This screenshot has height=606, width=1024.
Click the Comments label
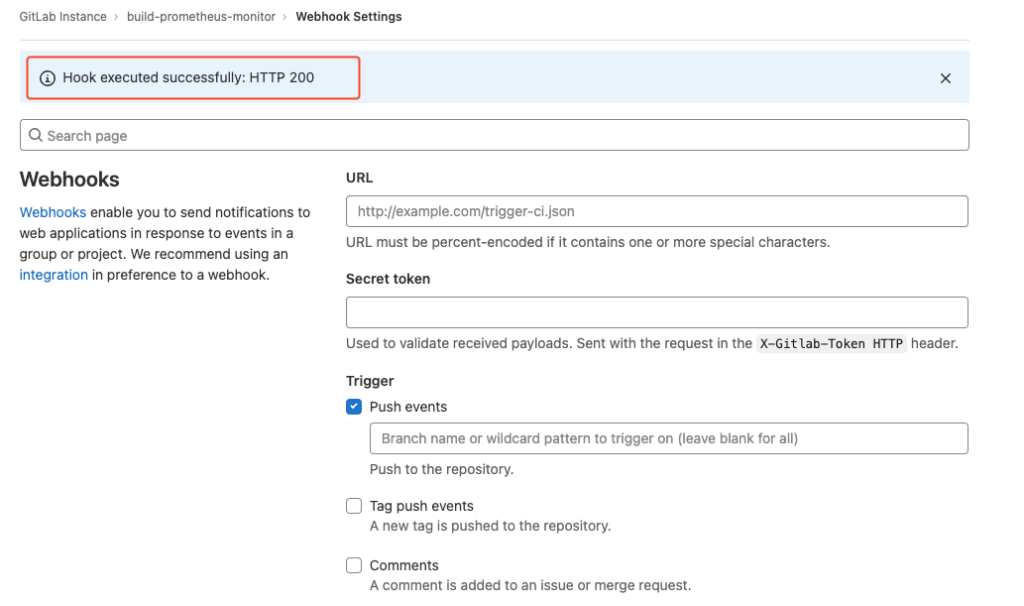[404, 566]
